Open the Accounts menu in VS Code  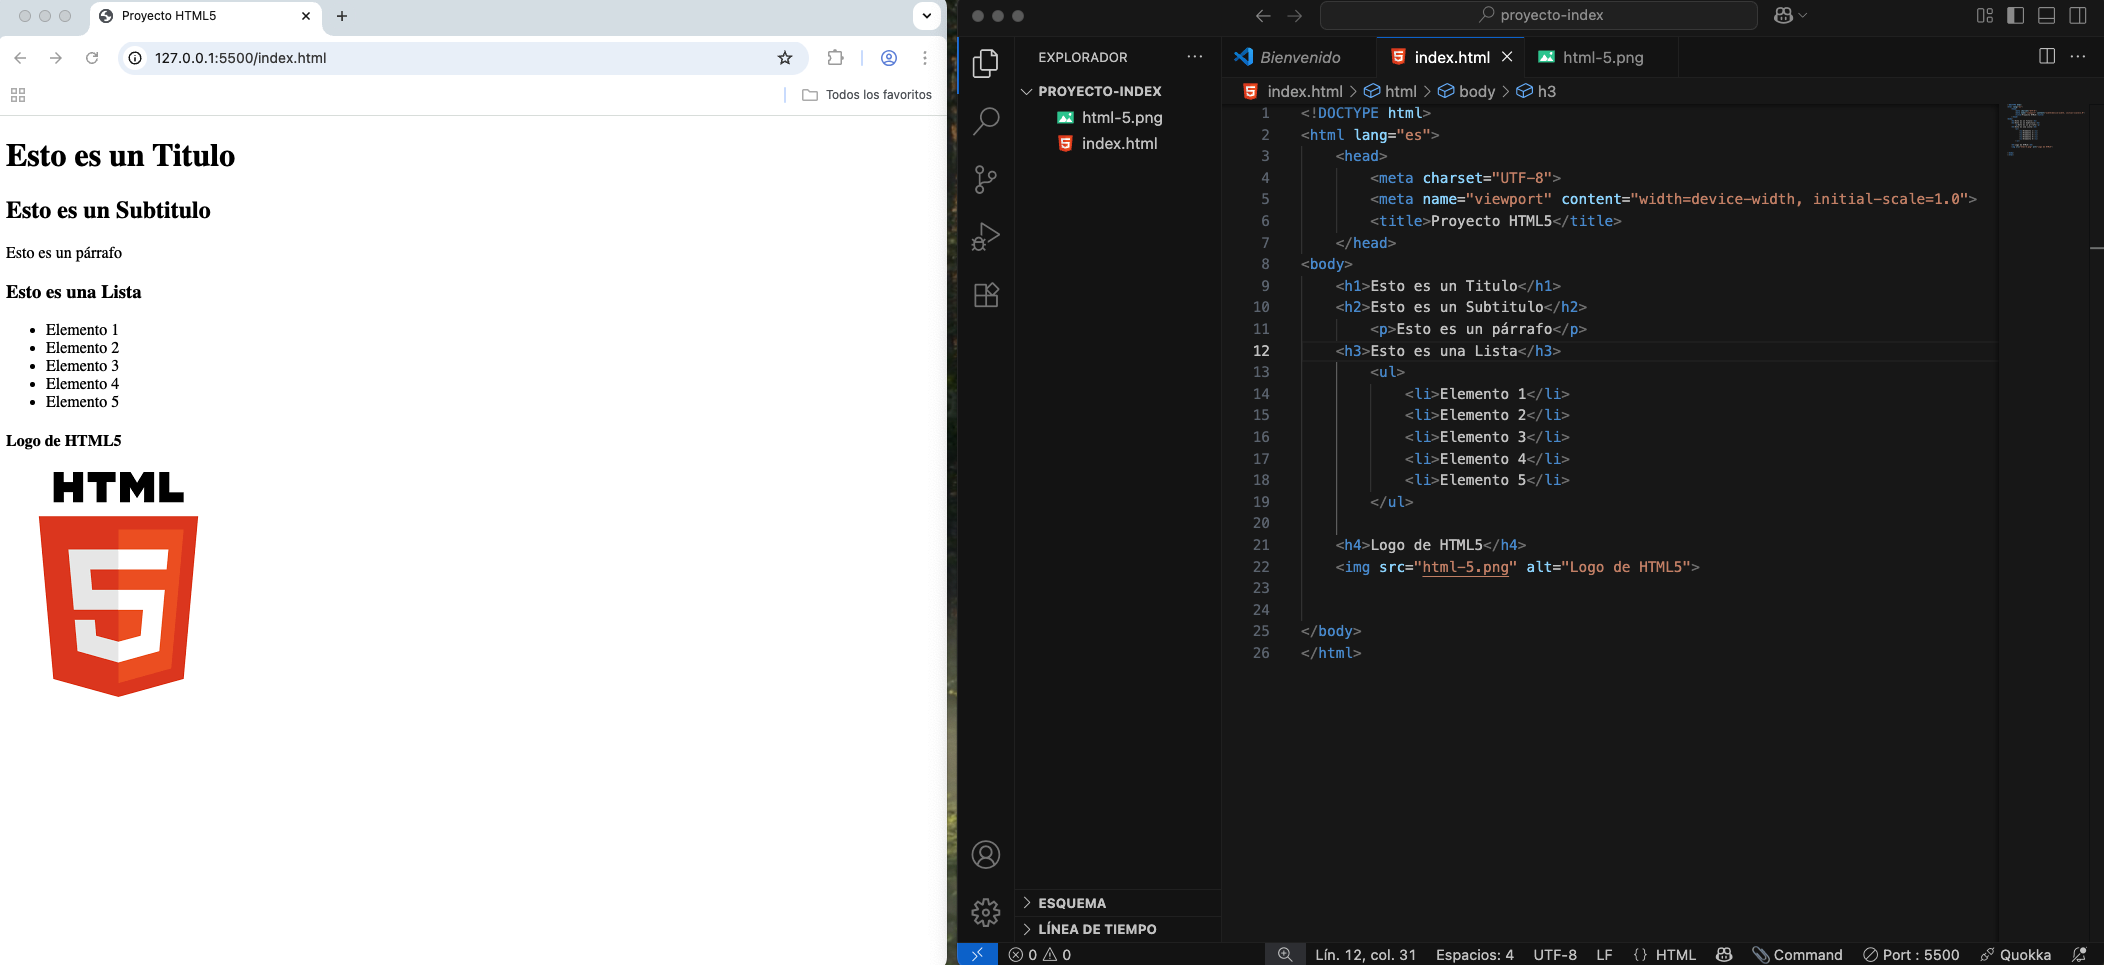(x=986, y=855)
